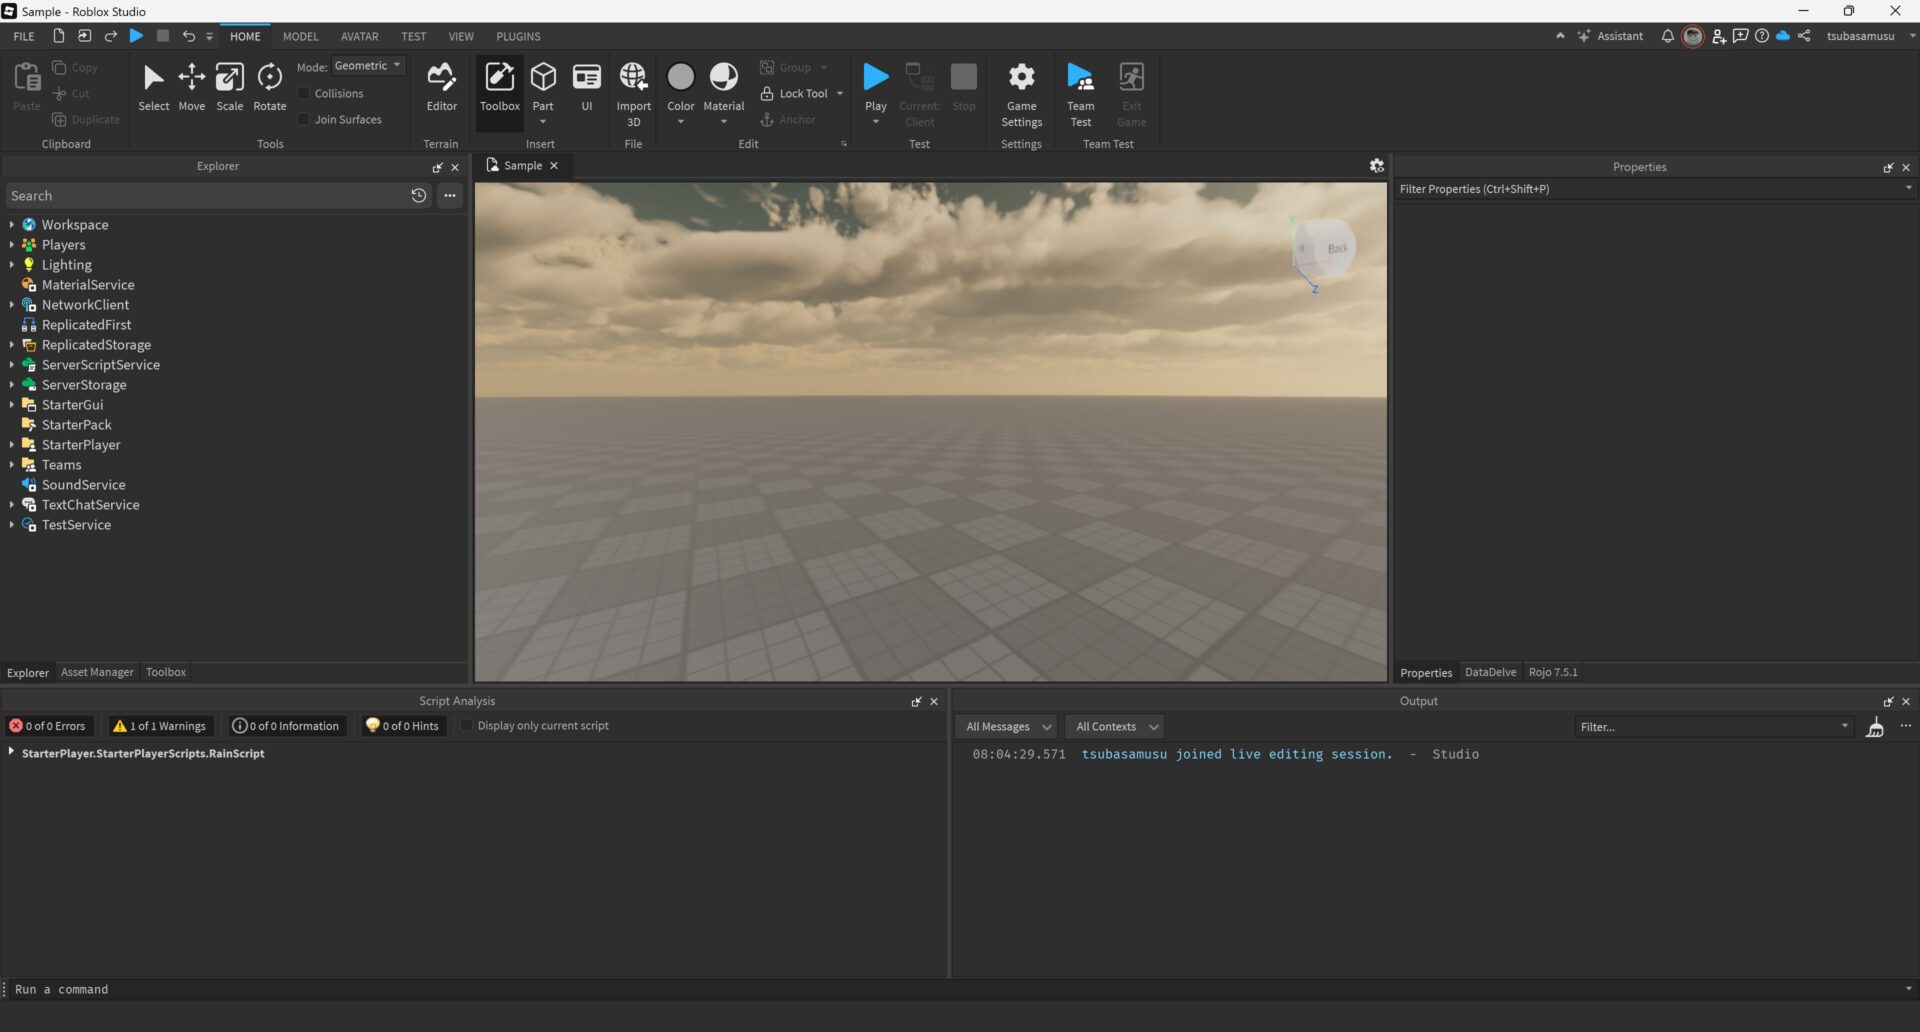Screen dimensions: 1920x1032
Task: Switch to PLUGINS ribbon tab
Action: [x=518, y=36]
